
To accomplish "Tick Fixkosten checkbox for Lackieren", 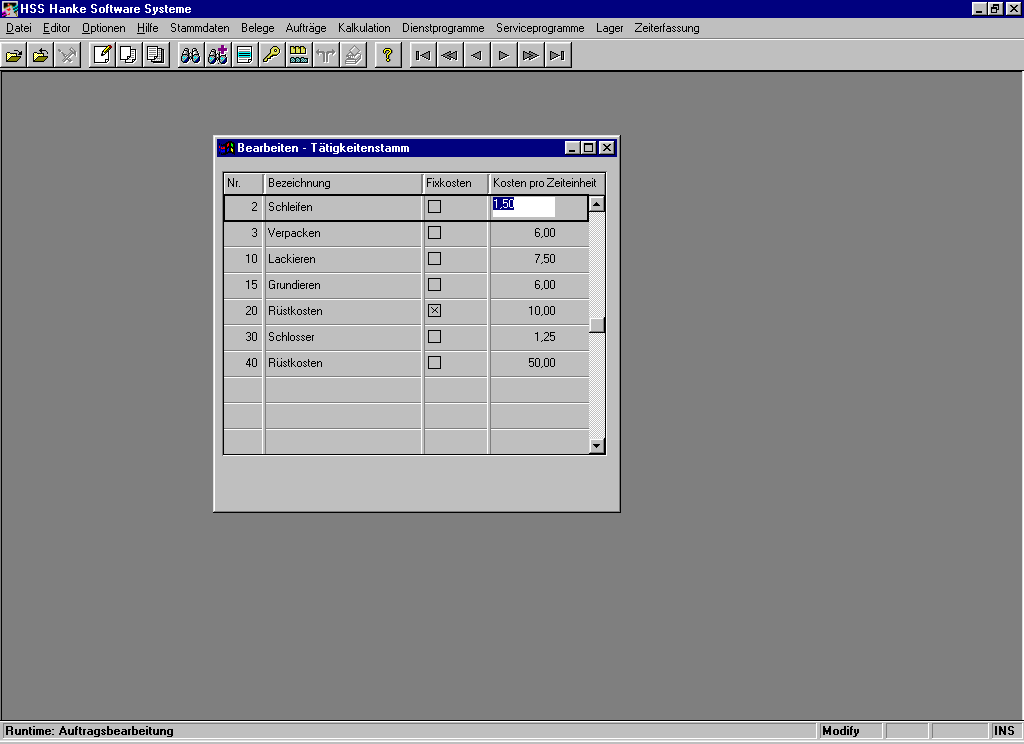I will [434, 259].
